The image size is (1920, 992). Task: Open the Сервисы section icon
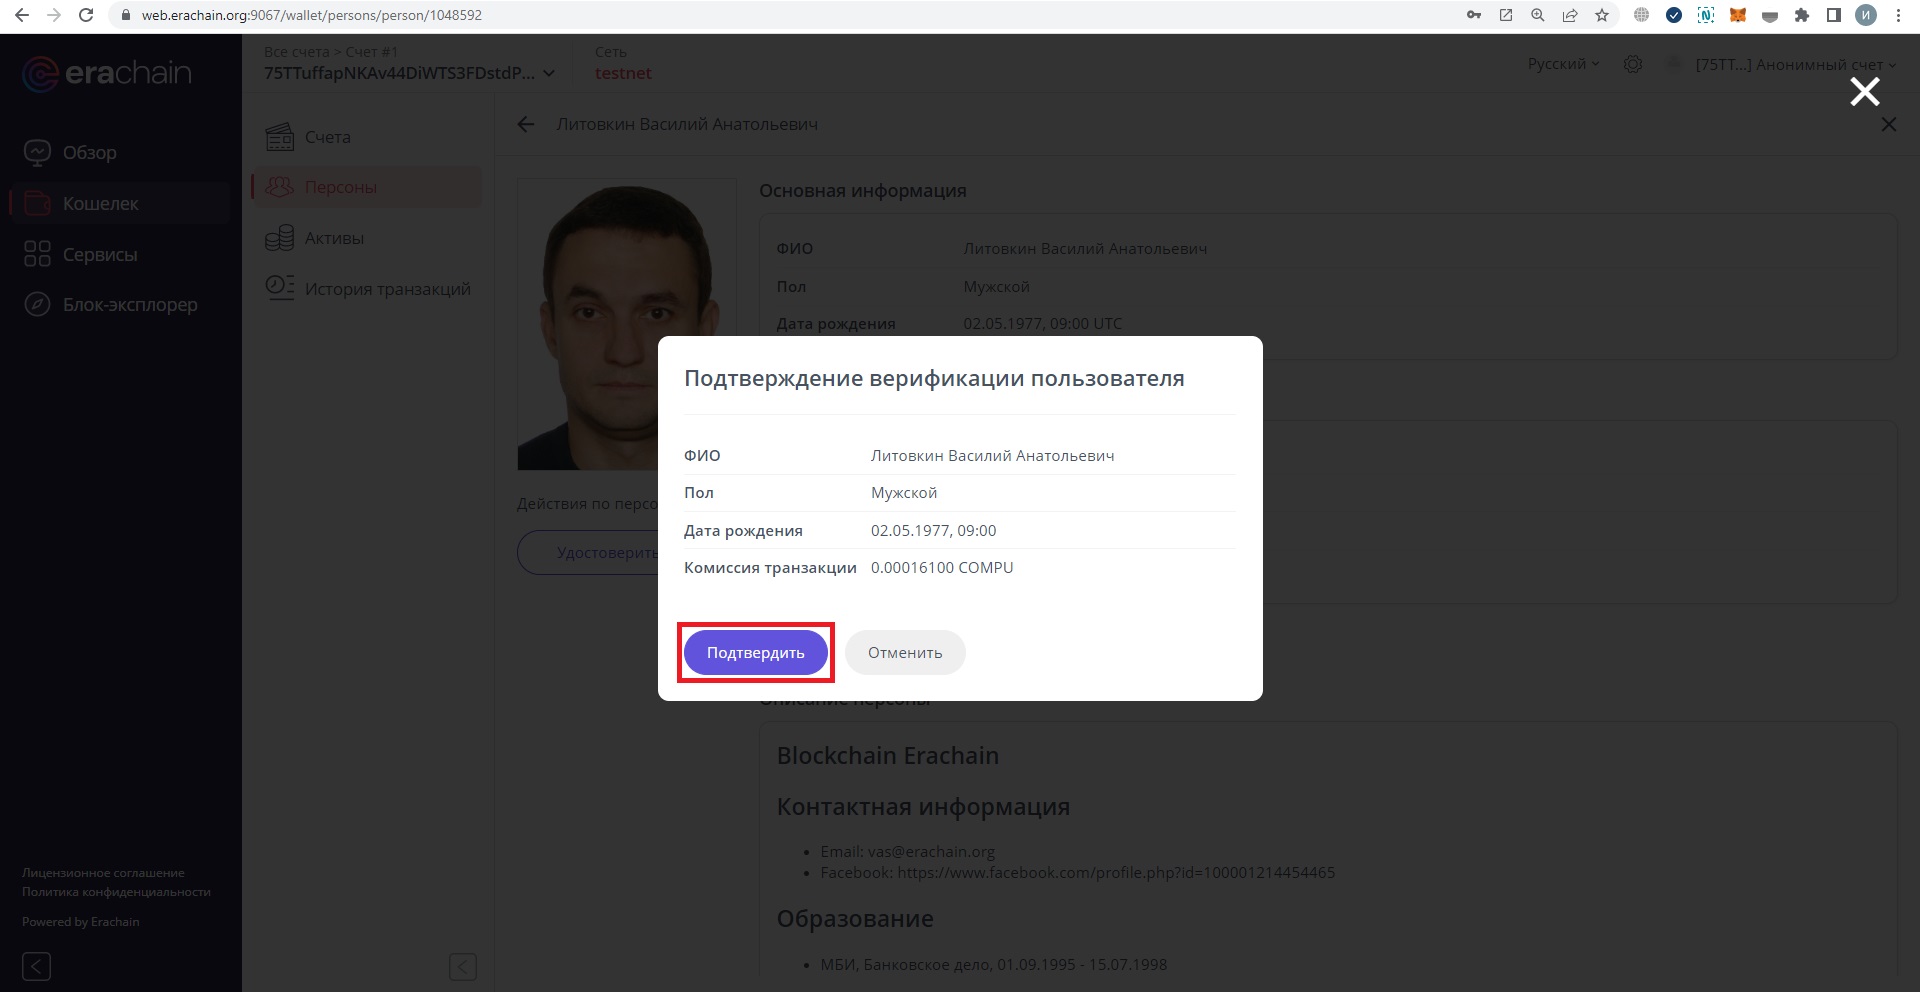(x=37, y=254)
